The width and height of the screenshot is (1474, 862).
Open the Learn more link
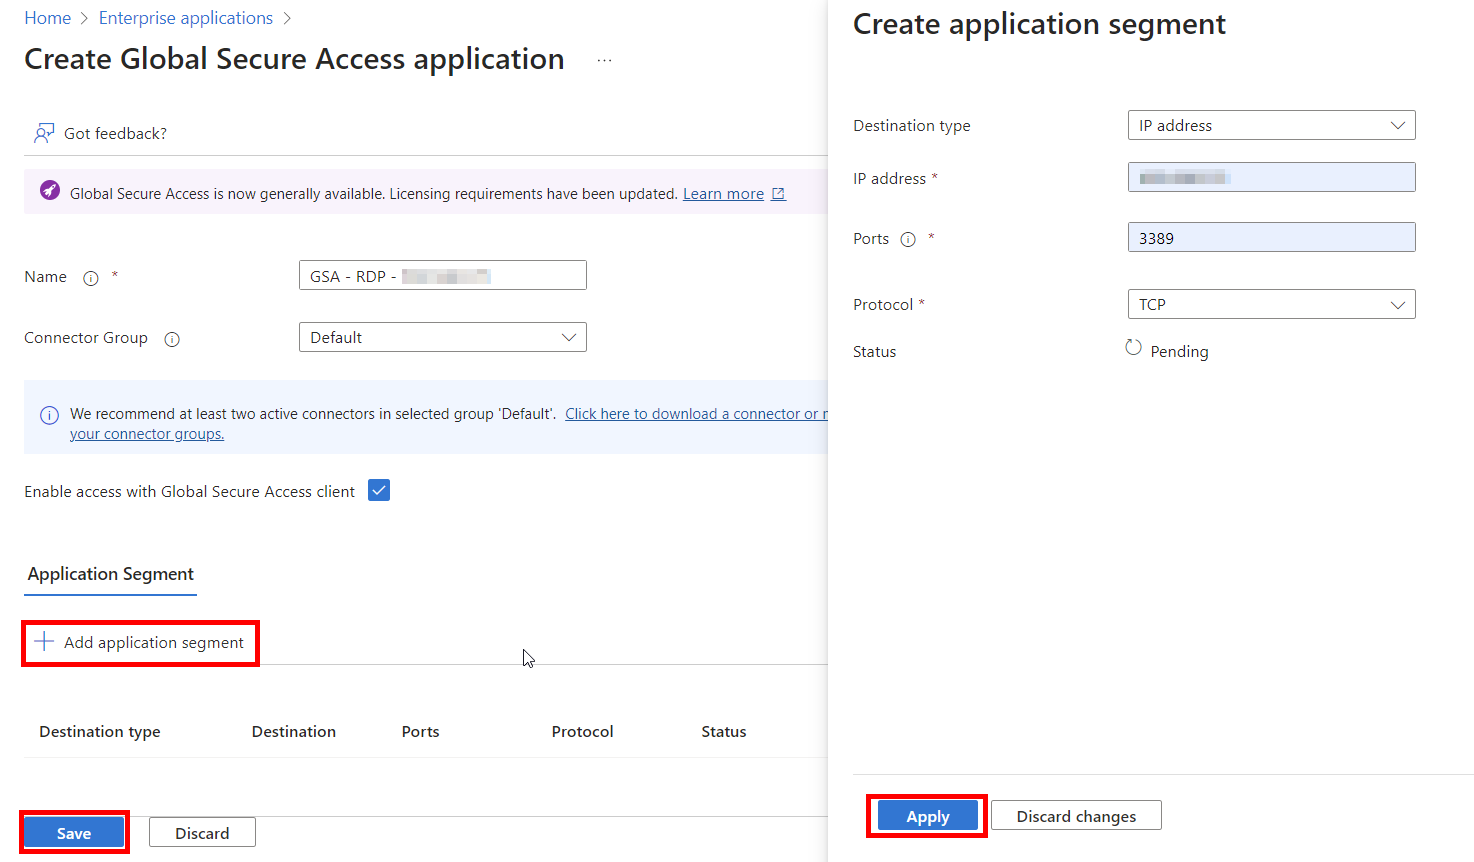click(723, 194)
